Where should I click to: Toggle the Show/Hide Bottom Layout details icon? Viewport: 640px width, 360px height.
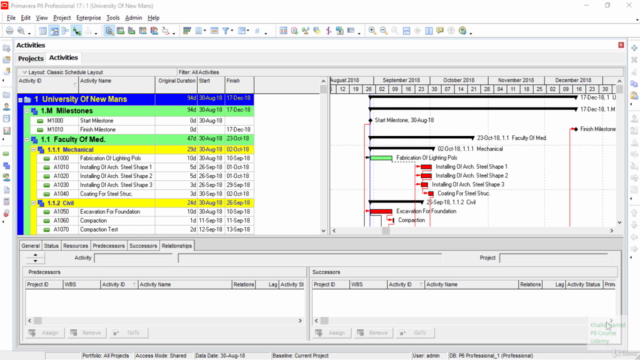coord(109,31)
